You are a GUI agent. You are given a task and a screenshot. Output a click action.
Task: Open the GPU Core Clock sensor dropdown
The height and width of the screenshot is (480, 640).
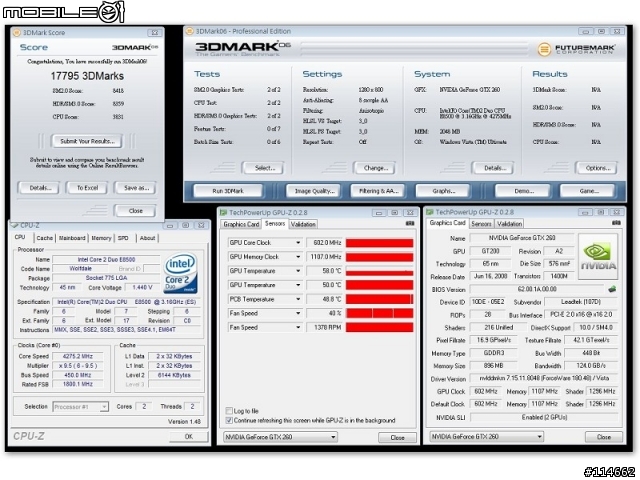(x=298, y=242)
